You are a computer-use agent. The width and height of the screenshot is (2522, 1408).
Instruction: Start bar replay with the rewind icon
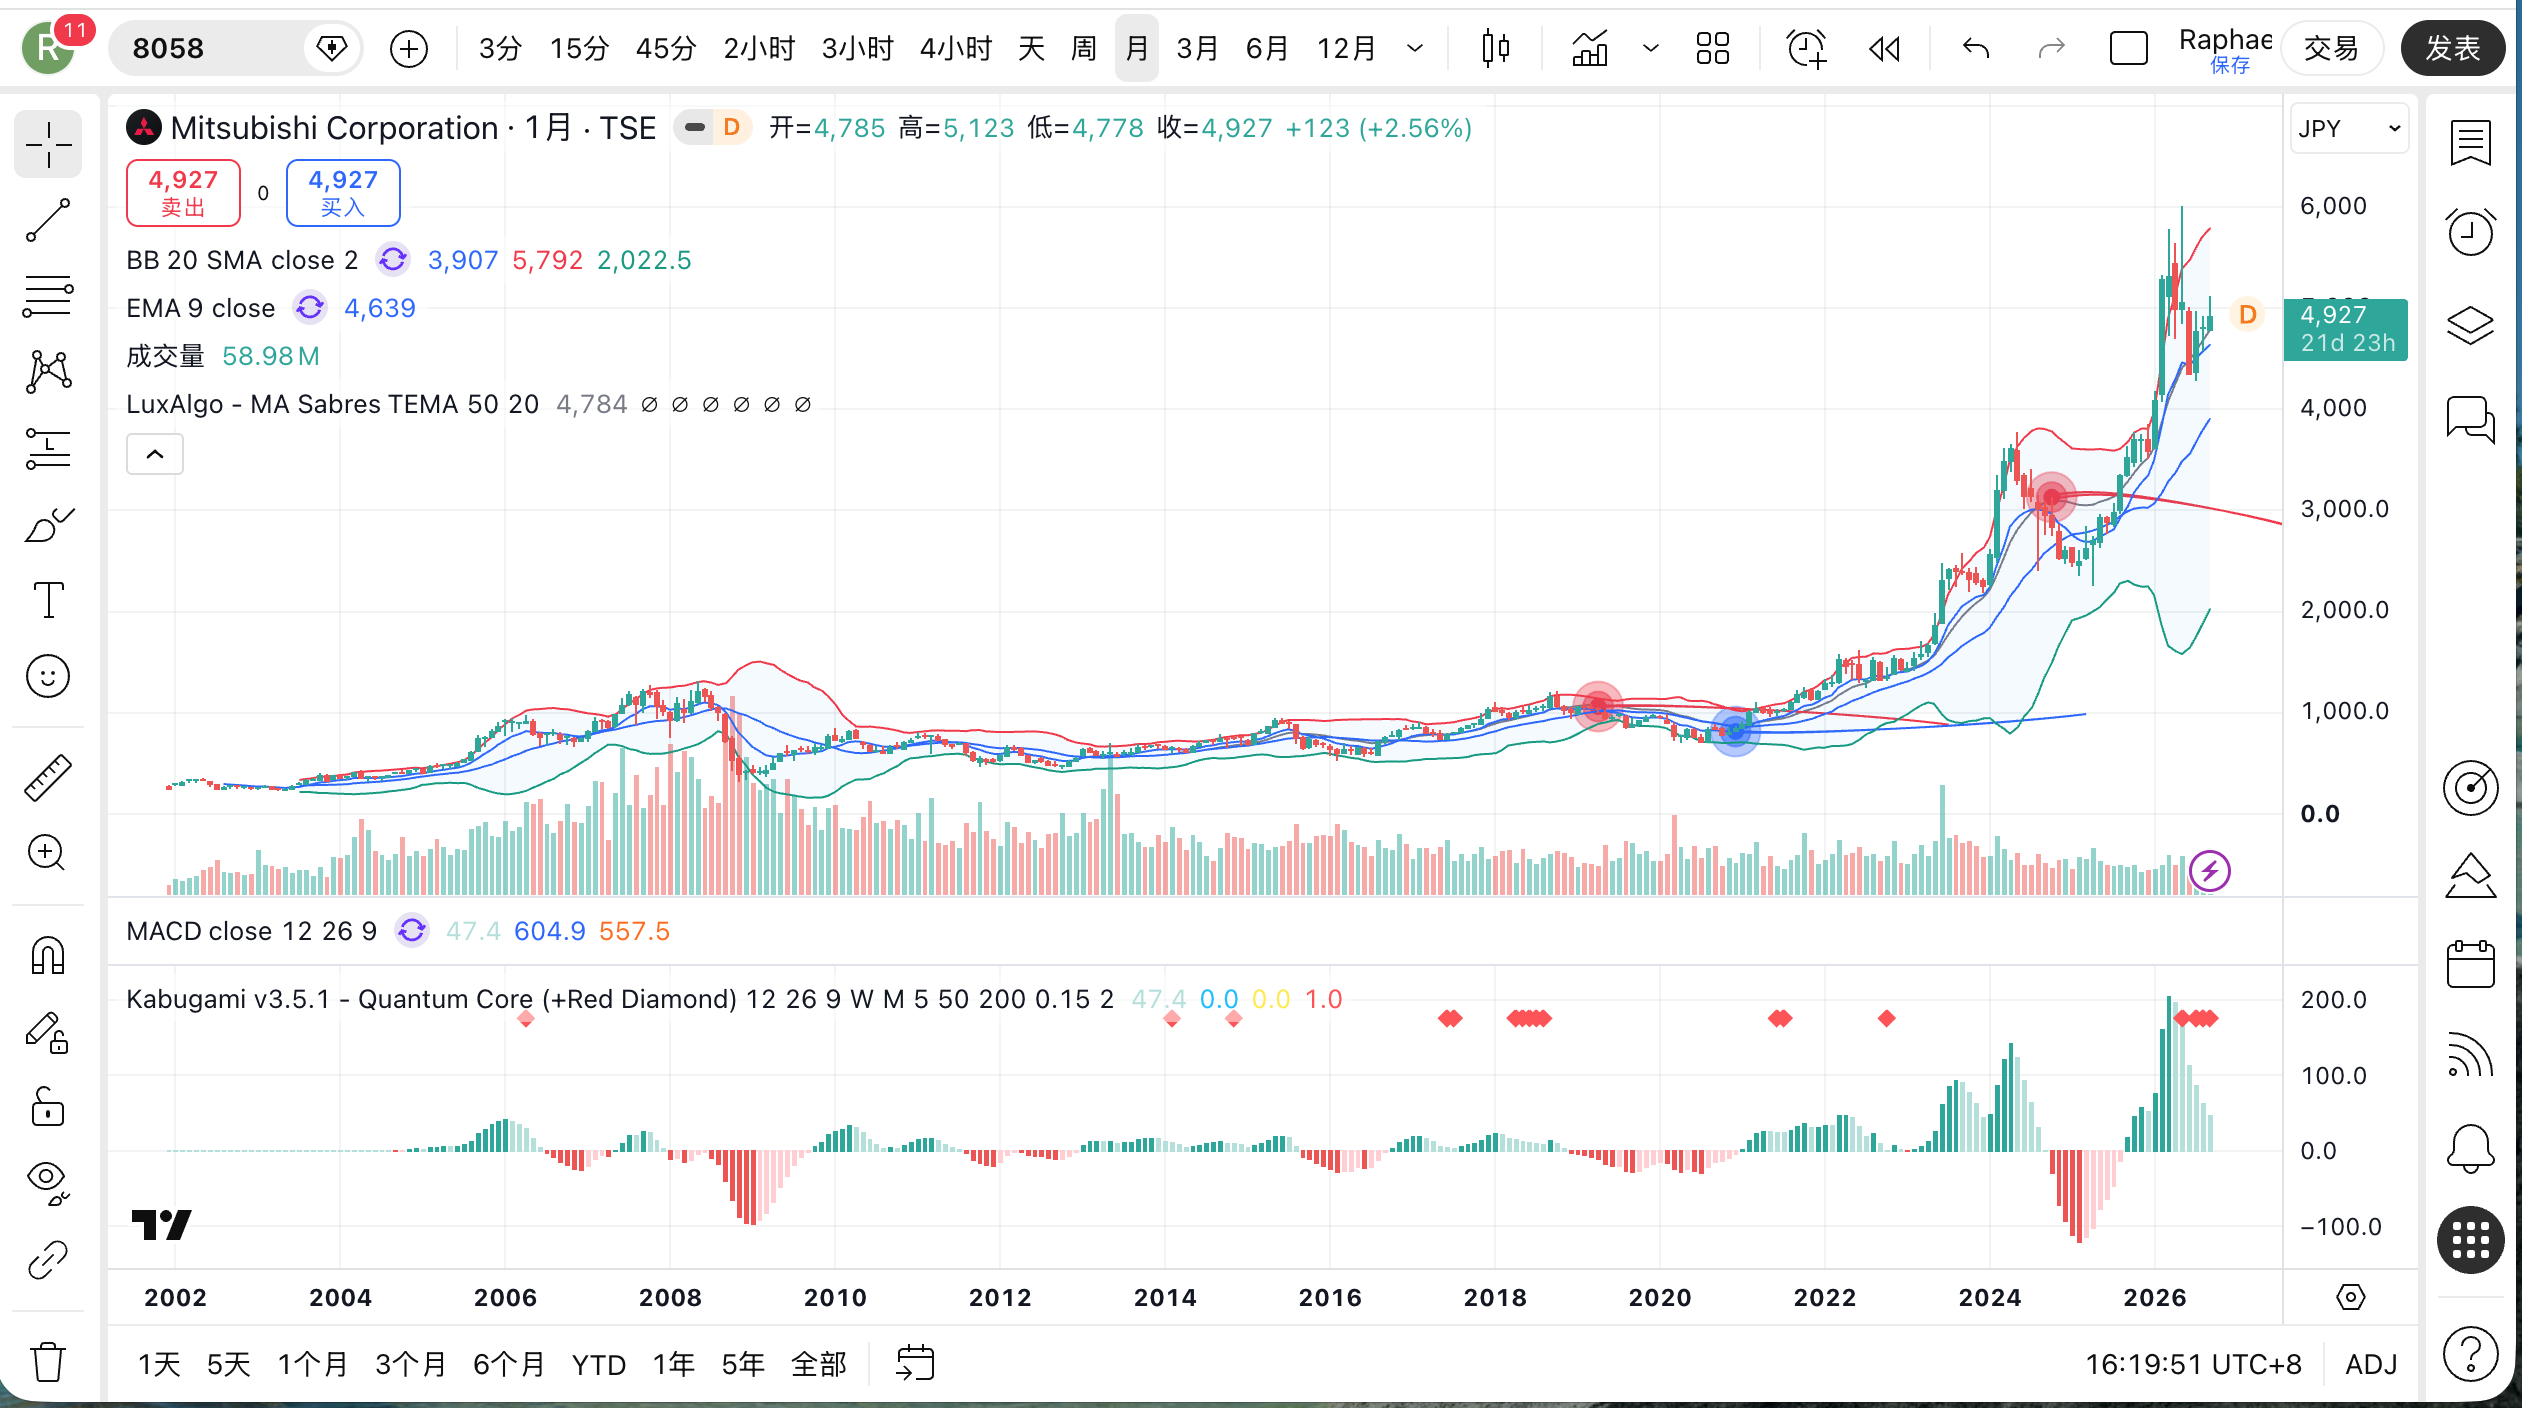1884,48
